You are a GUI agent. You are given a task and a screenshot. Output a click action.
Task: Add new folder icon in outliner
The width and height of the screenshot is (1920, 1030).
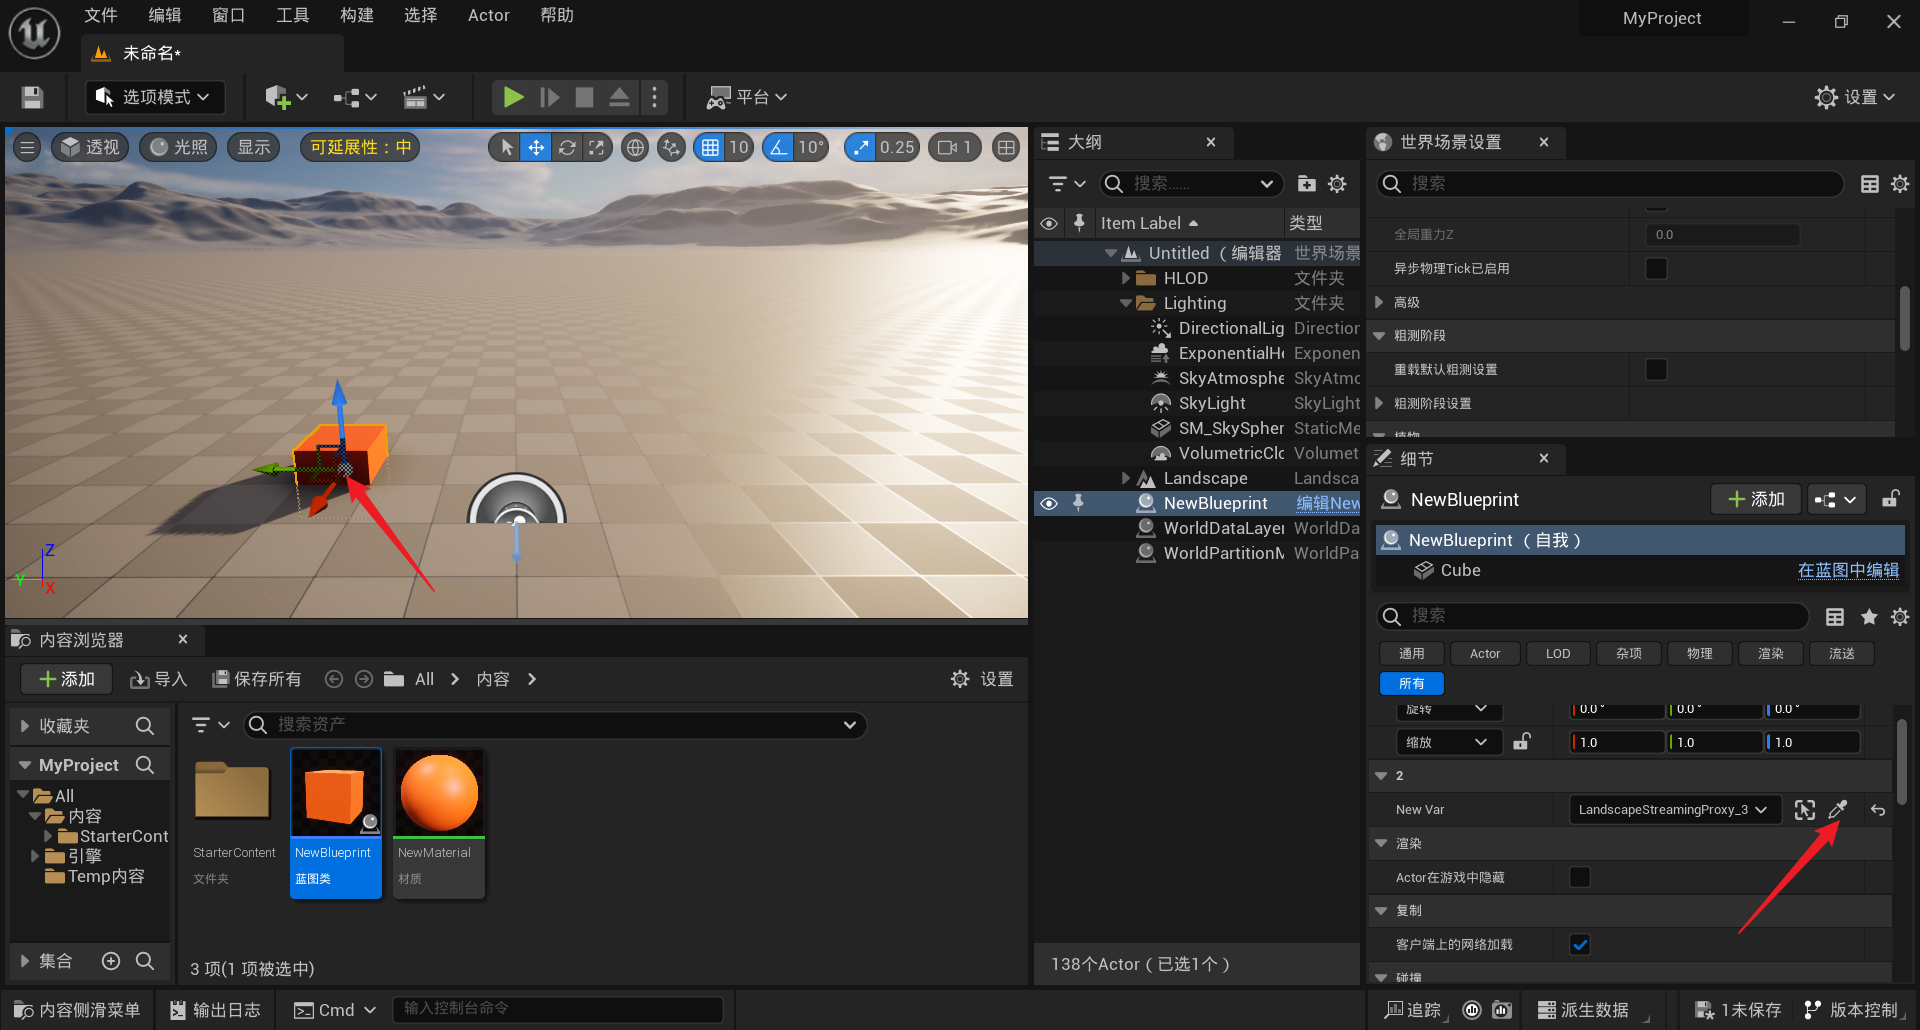[1306, 184]
